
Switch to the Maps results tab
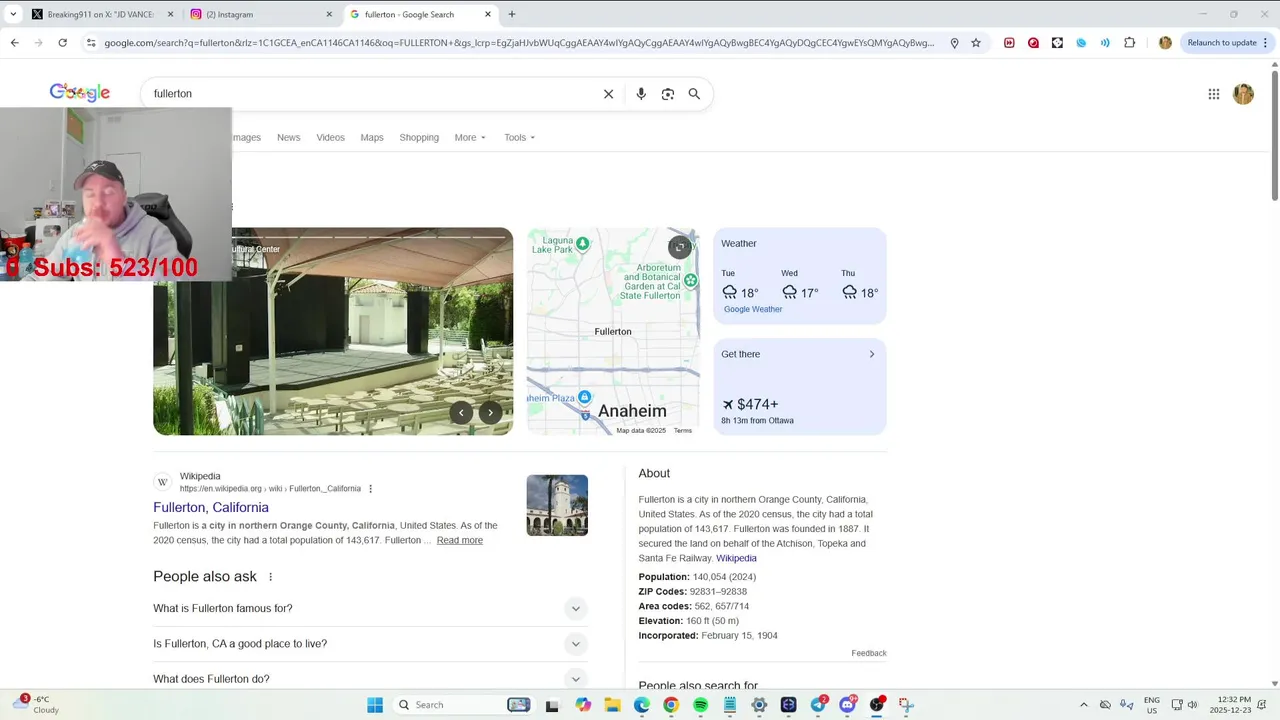(x=372, y=137)
